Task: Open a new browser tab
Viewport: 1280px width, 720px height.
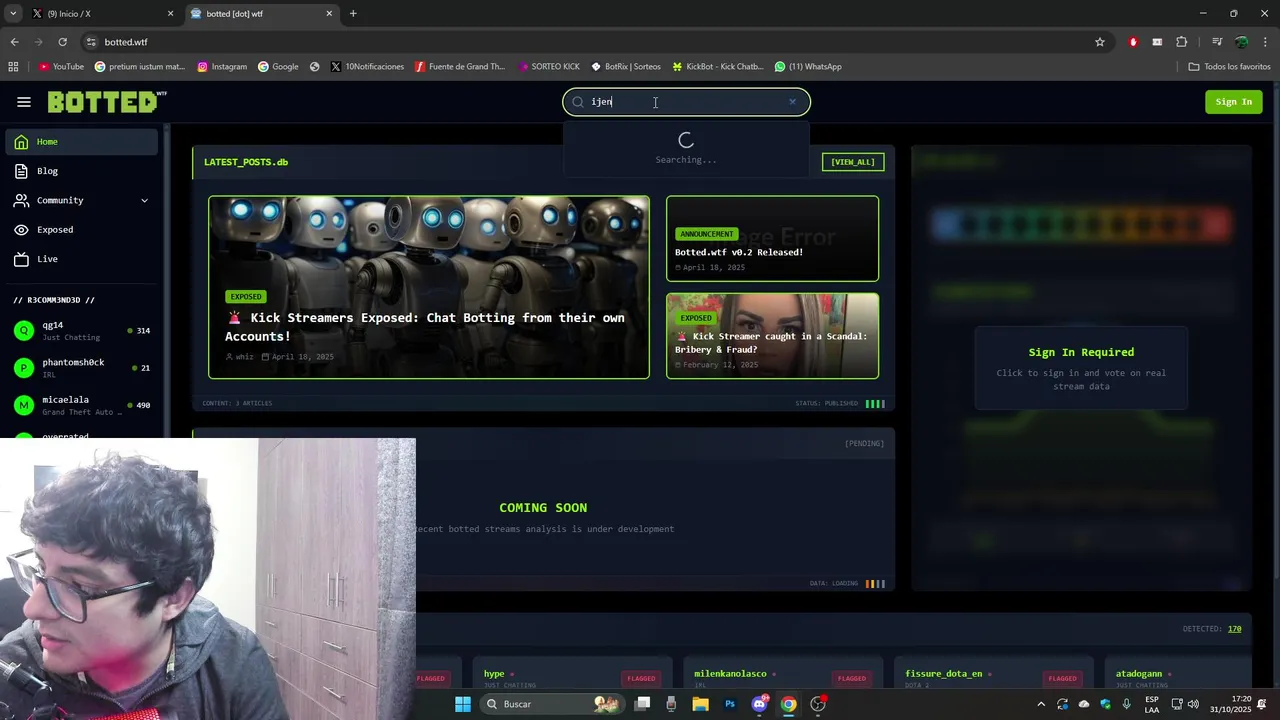Action: [x=353, y=14]
